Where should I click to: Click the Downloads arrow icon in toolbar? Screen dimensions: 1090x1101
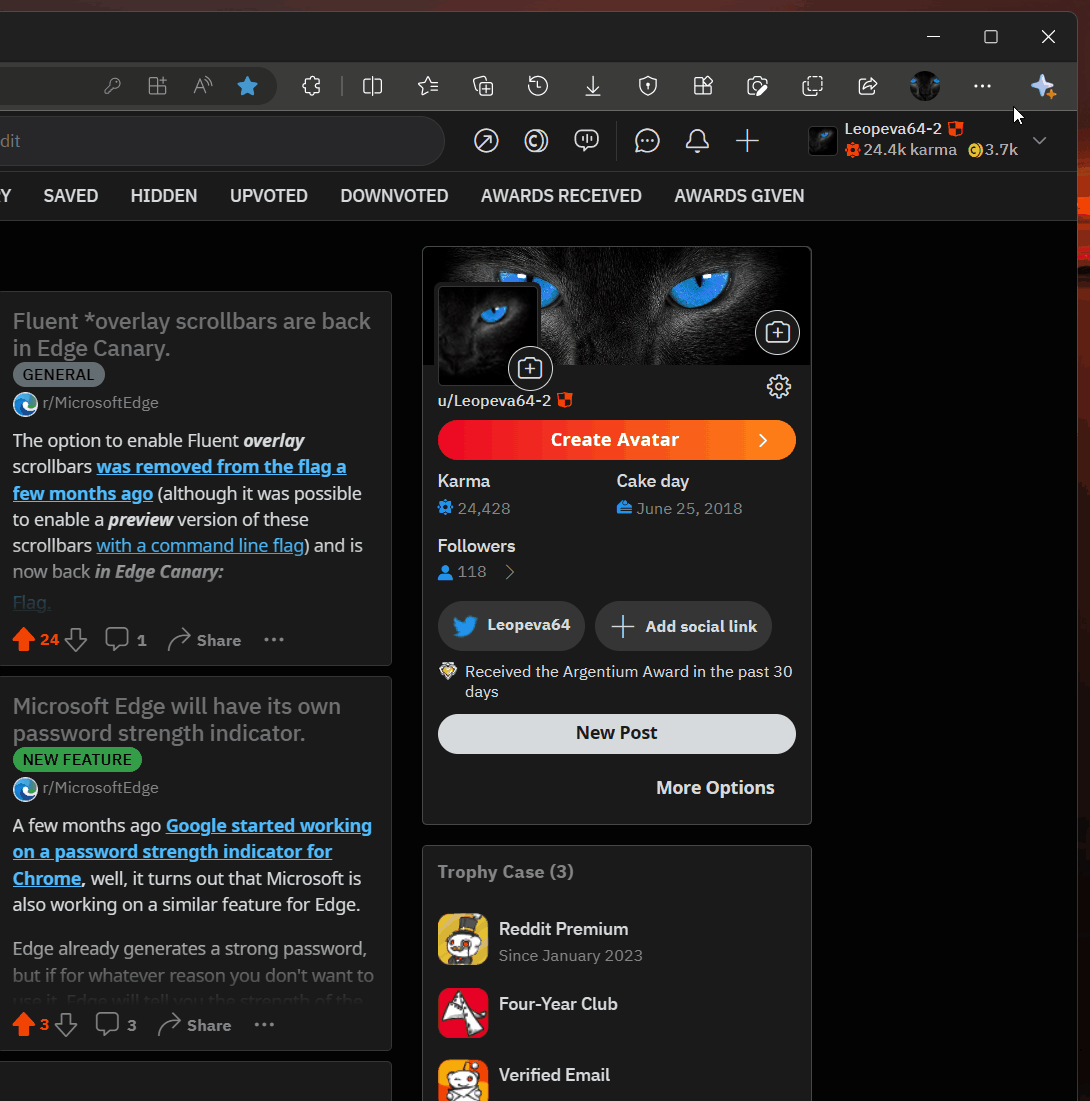click(x=593, y=87)
